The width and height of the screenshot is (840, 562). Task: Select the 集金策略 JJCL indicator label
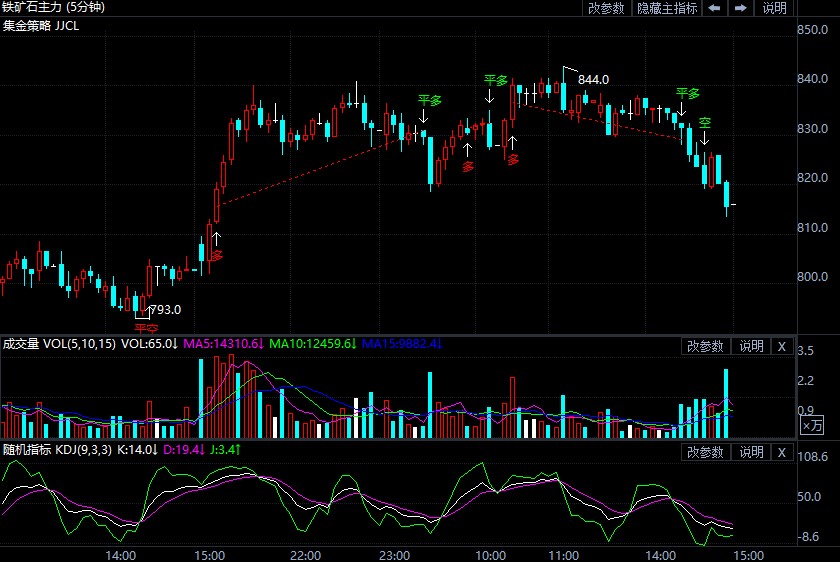coord(41,26)
